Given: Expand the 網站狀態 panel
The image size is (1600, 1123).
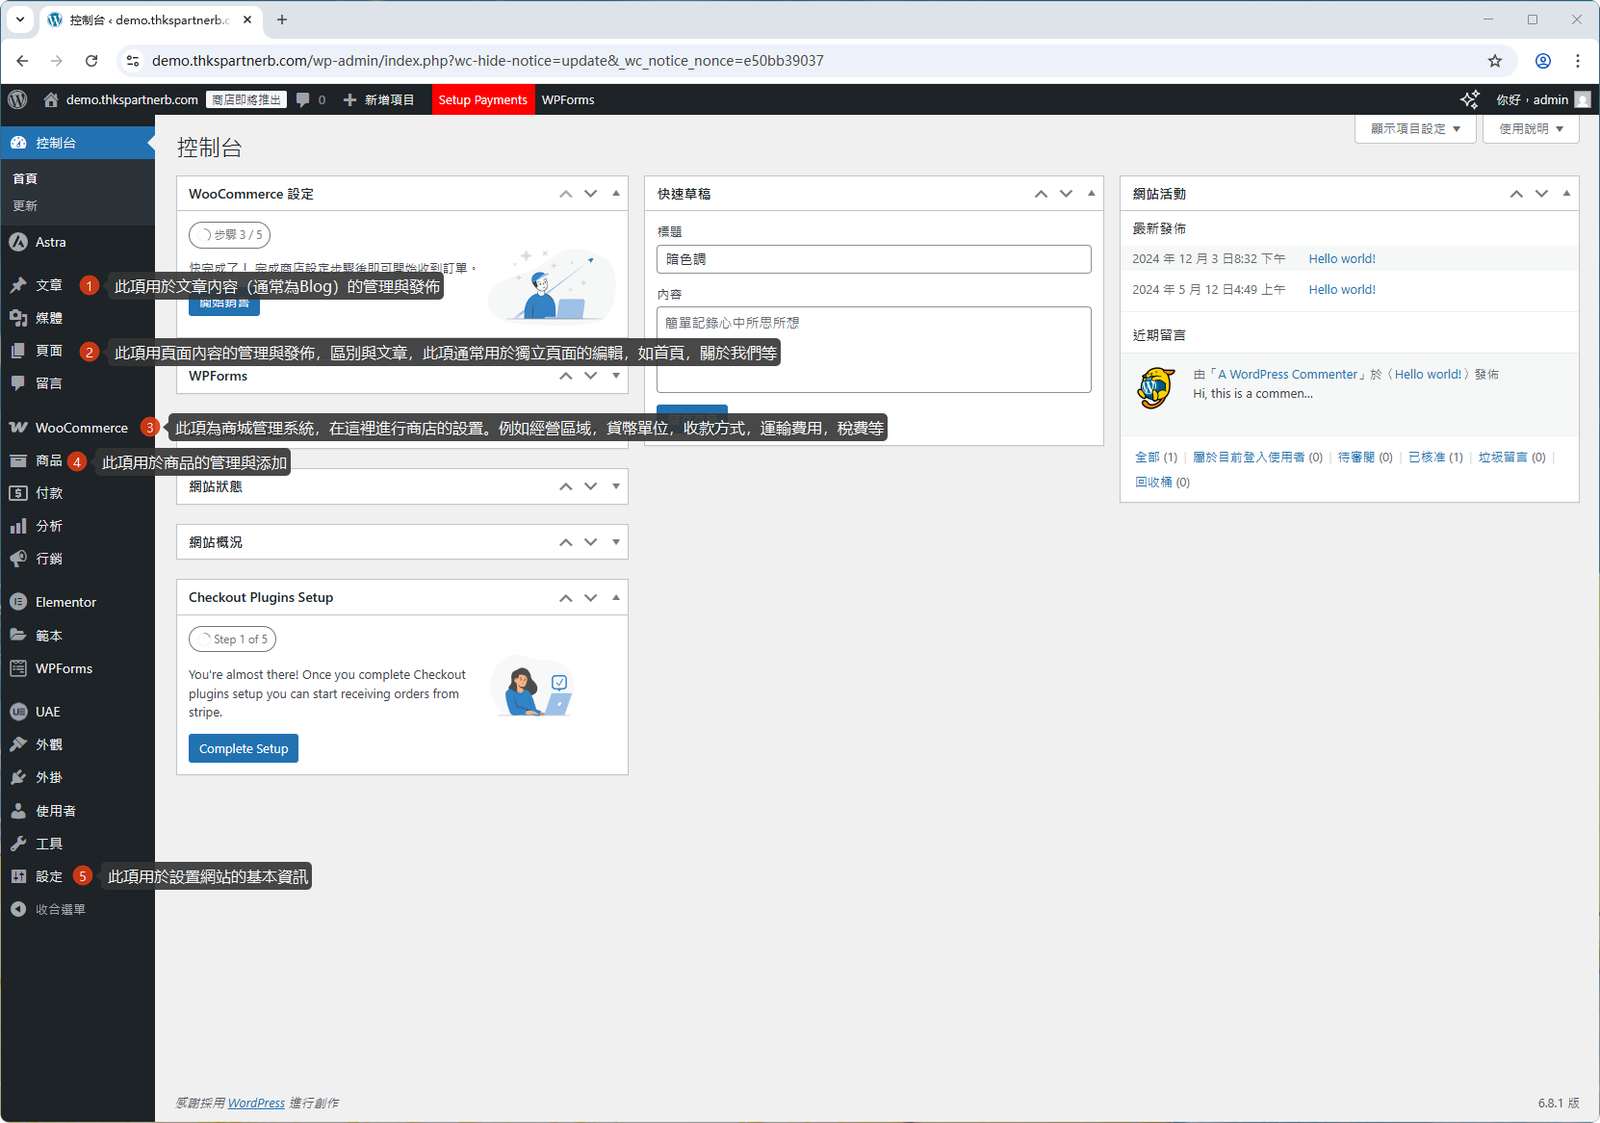Looking at the screenshot, I should 616,486.
